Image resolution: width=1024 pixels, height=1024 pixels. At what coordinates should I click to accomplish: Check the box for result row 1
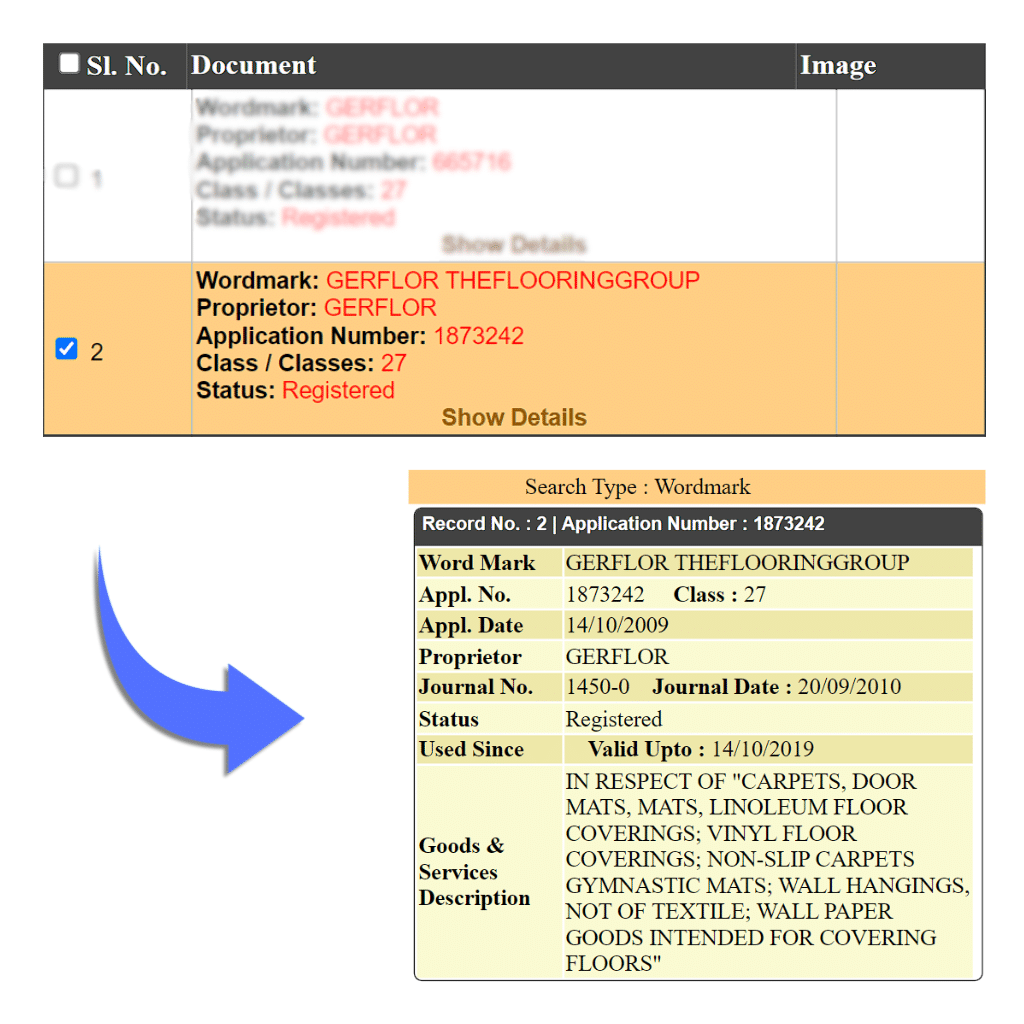[66, 177]
